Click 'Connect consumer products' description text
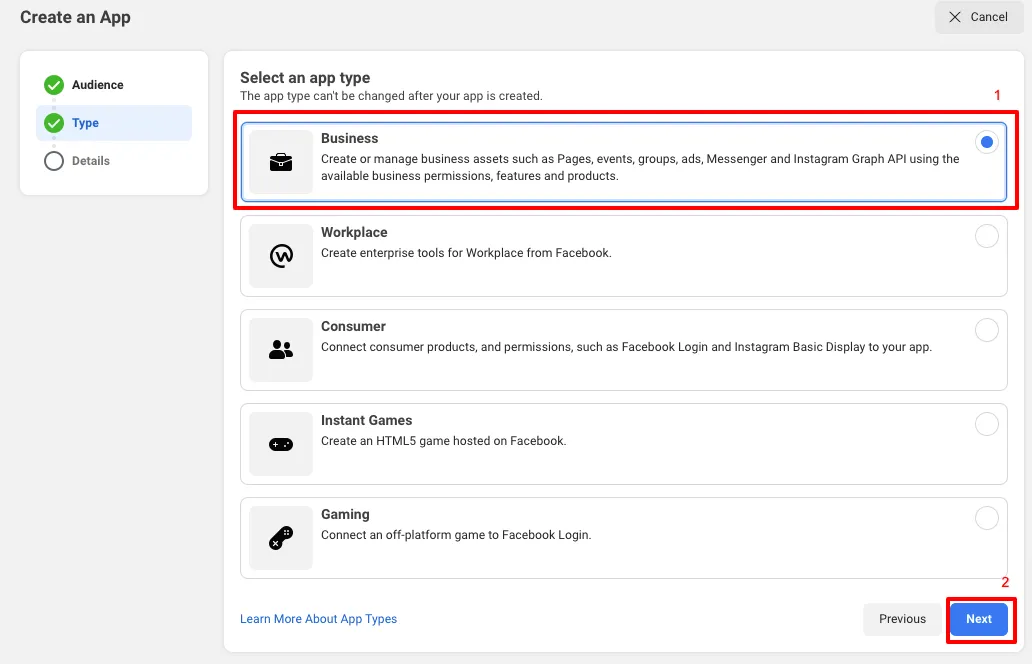 [627, 347]
